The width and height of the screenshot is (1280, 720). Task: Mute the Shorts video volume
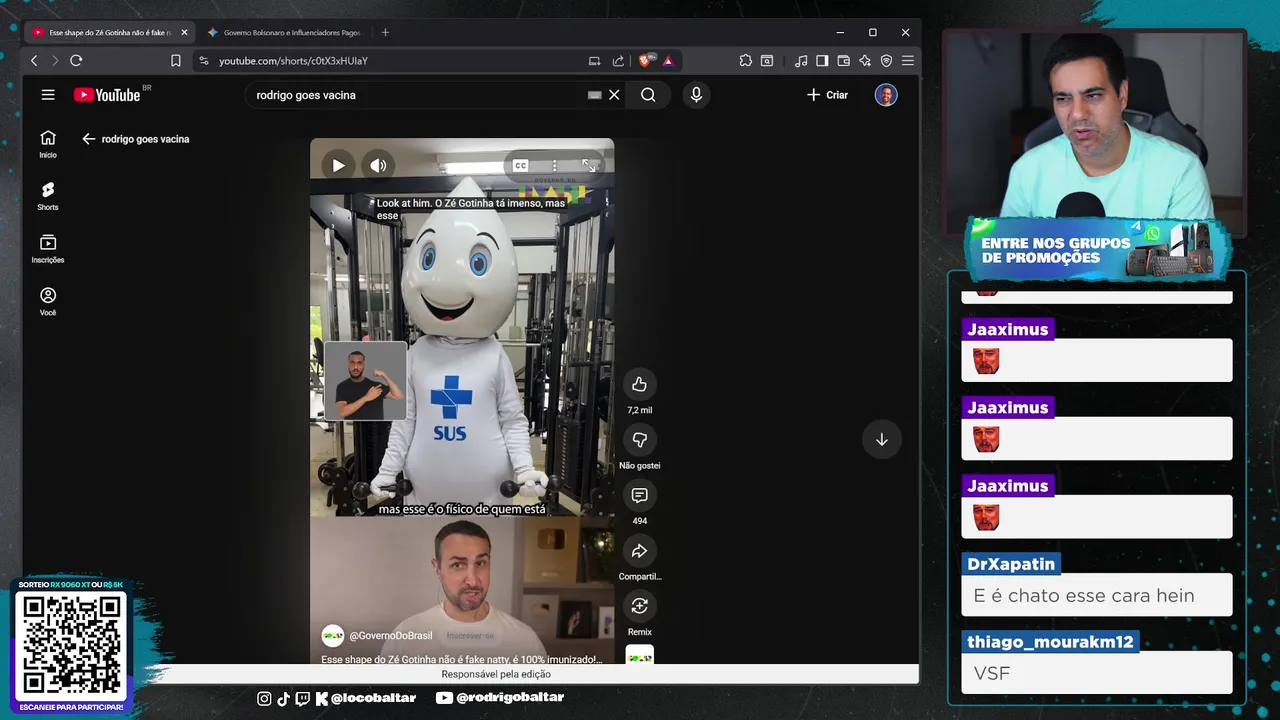coord(378,166)
